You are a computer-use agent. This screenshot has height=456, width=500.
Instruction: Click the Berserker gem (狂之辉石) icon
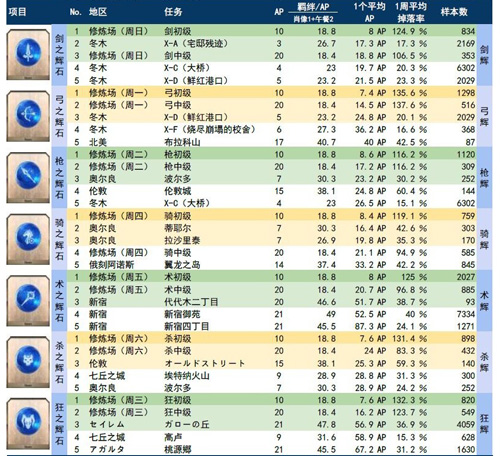(28, 423)
